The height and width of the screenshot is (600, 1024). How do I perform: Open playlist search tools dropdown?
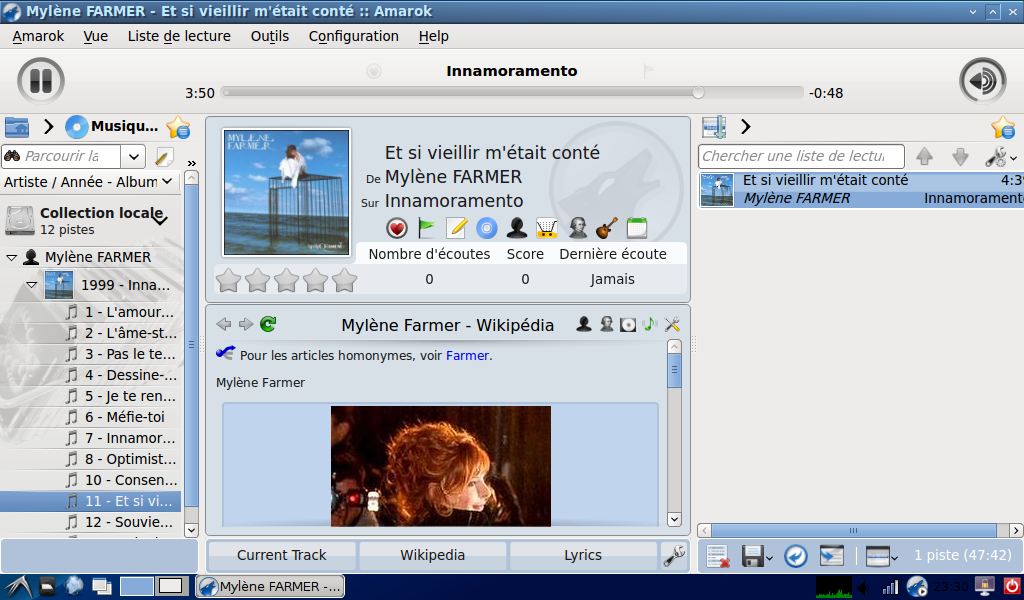coord(1000,157)
